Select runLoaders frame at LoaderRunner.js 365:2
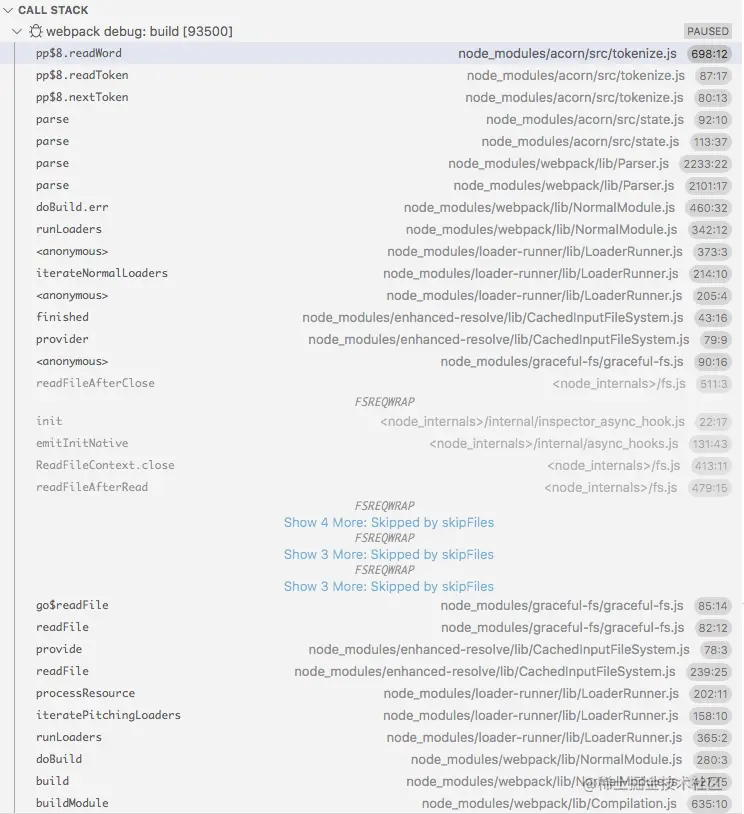Viewport: 744px width, 814px height. (x=372, y=737)
